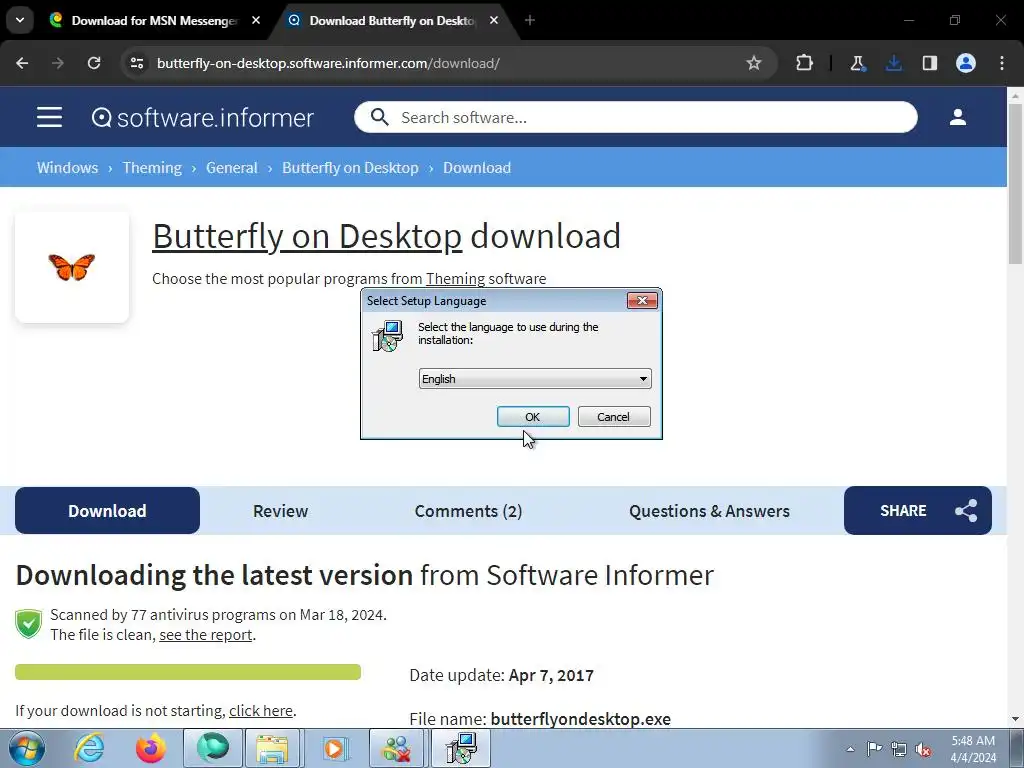Open the muted volume tray icon
The height and width of the screenshot is (768, 1024).
(923, 749)
